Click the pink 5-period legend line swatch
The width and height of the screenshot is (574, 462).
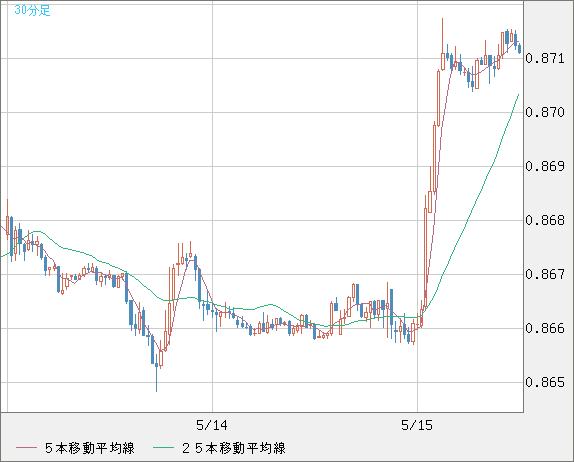(26, 448)
